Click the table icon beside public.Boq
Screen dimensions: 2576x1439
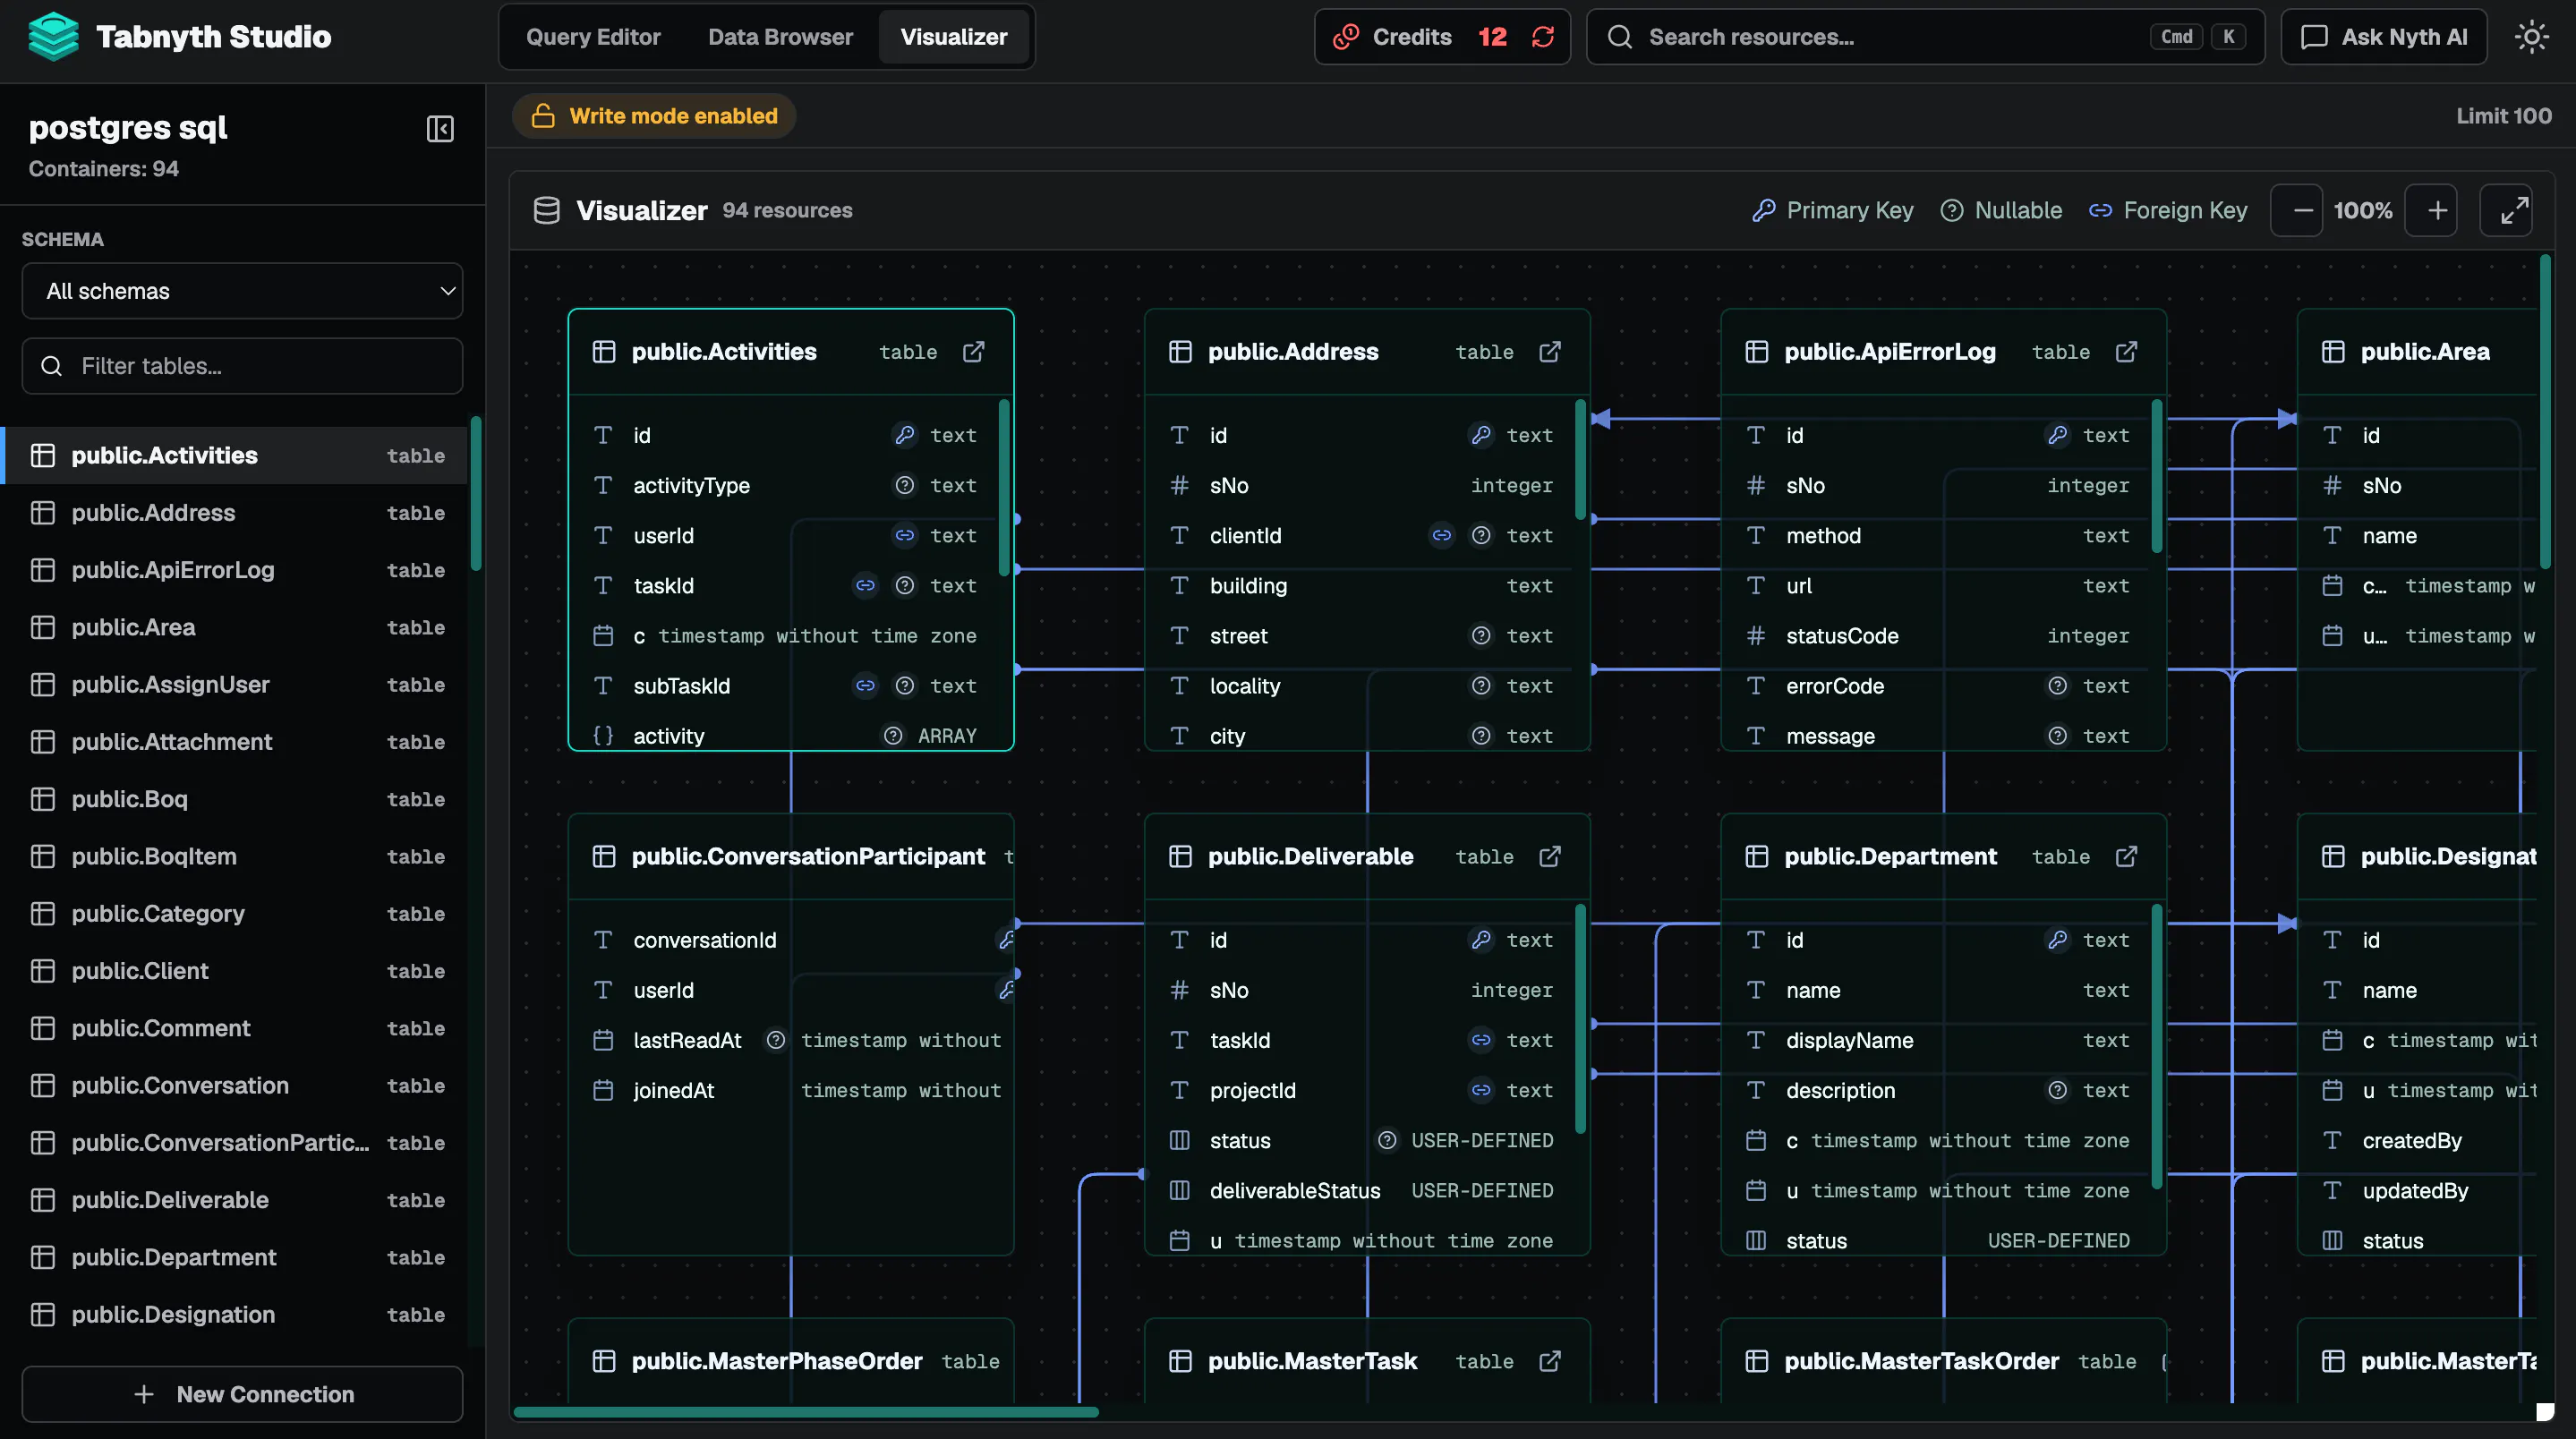(x=43, y=799)
